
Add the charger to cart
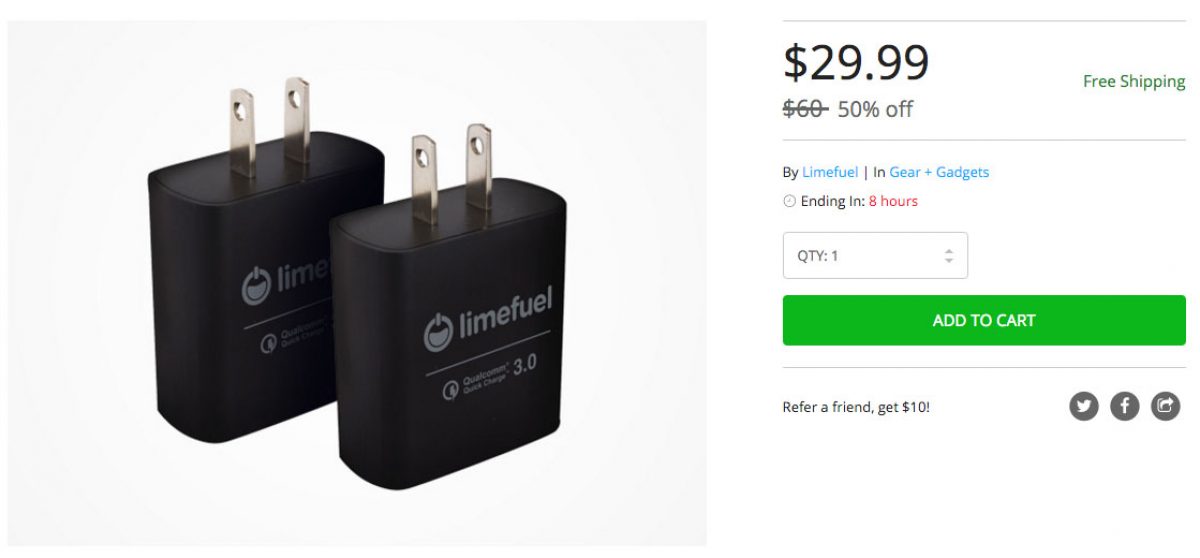984,320
